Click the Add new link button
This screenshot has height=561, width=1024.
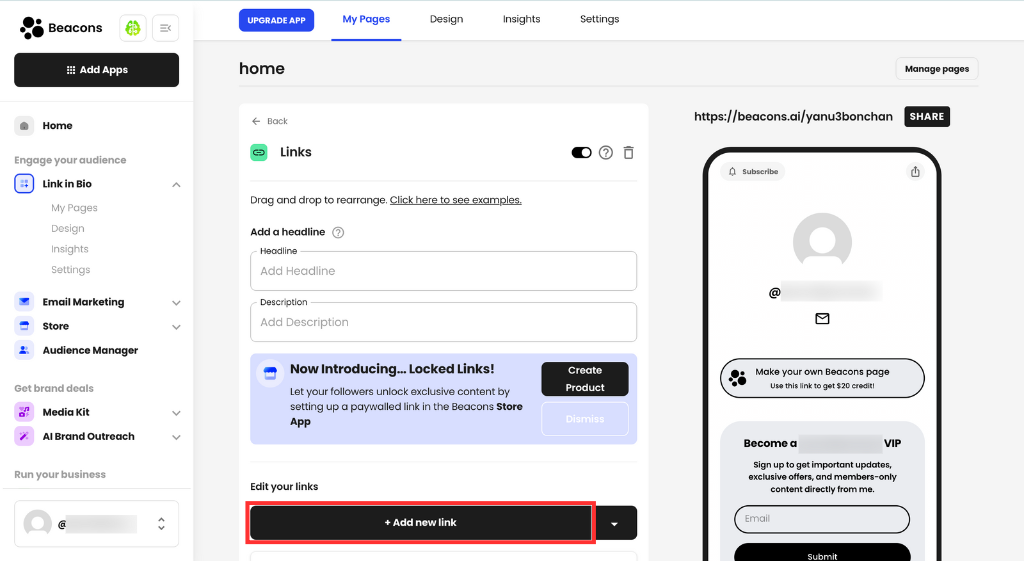[x=421, y=523]
